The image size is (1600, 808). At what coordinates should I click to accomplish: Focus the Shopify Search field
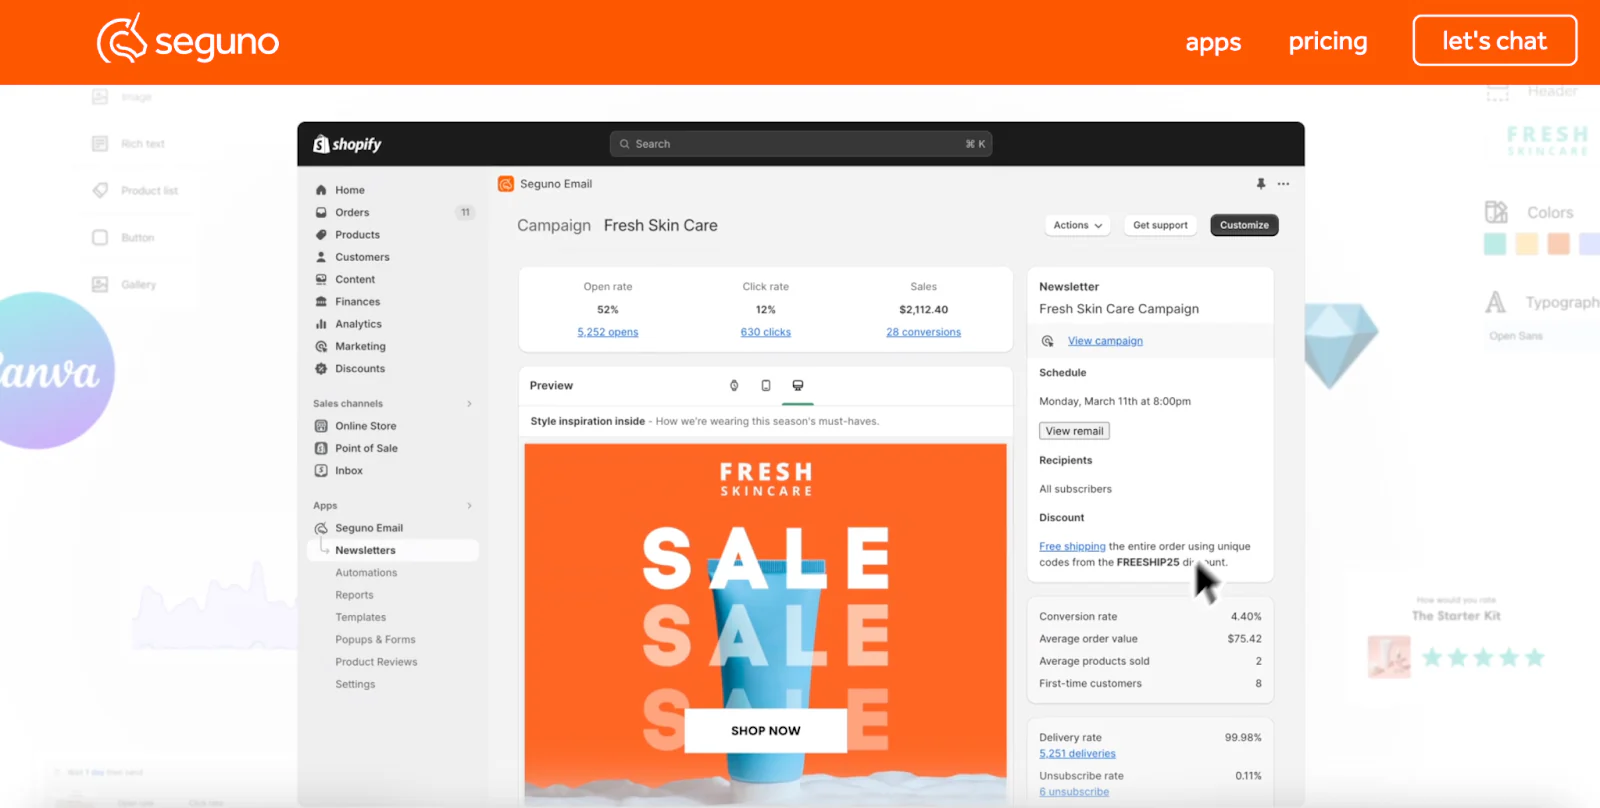point(801,144)
